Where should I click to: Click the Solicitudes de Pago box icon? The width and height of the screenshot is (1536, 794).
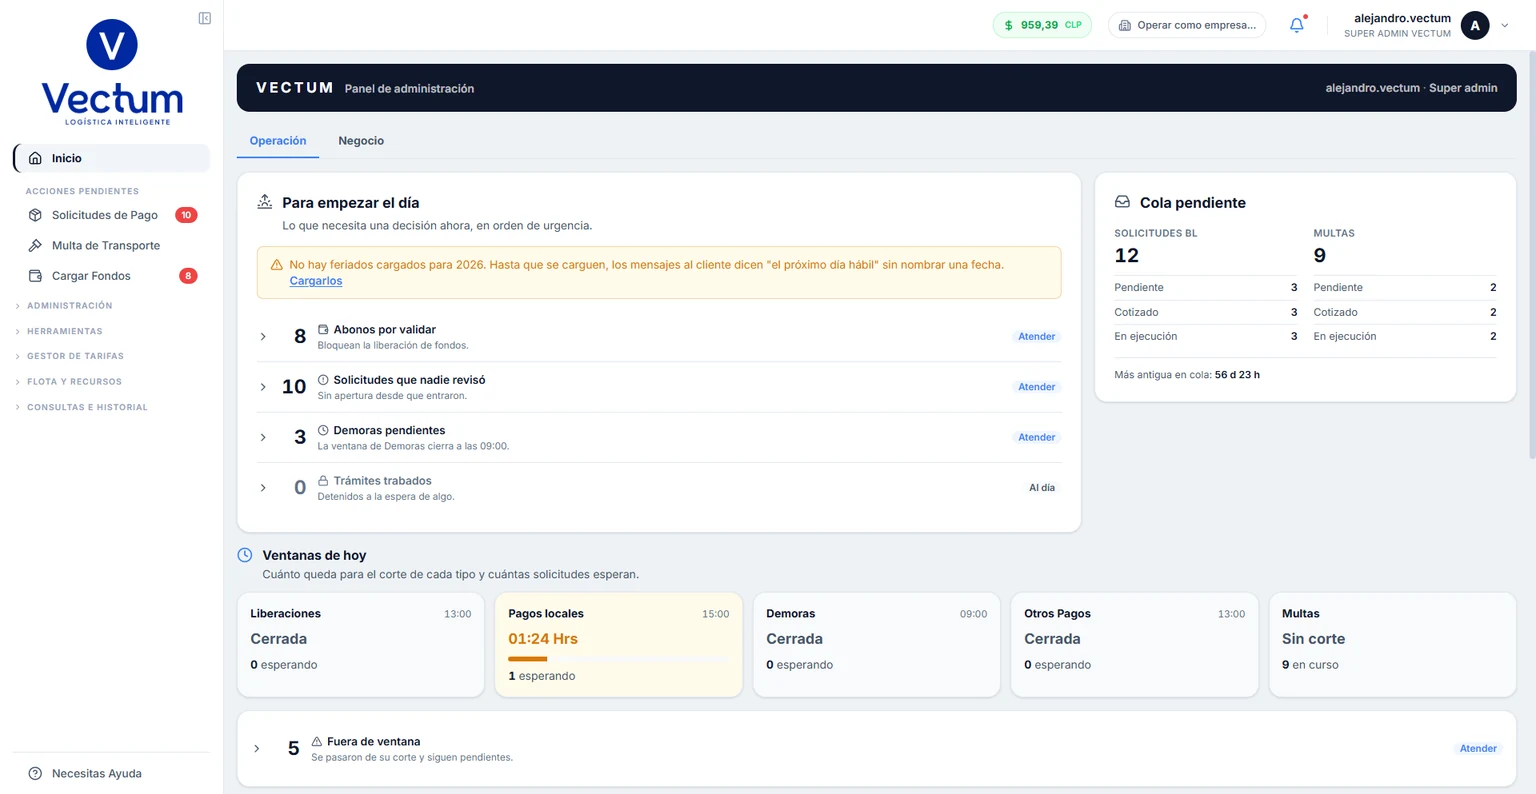(35, 215)
